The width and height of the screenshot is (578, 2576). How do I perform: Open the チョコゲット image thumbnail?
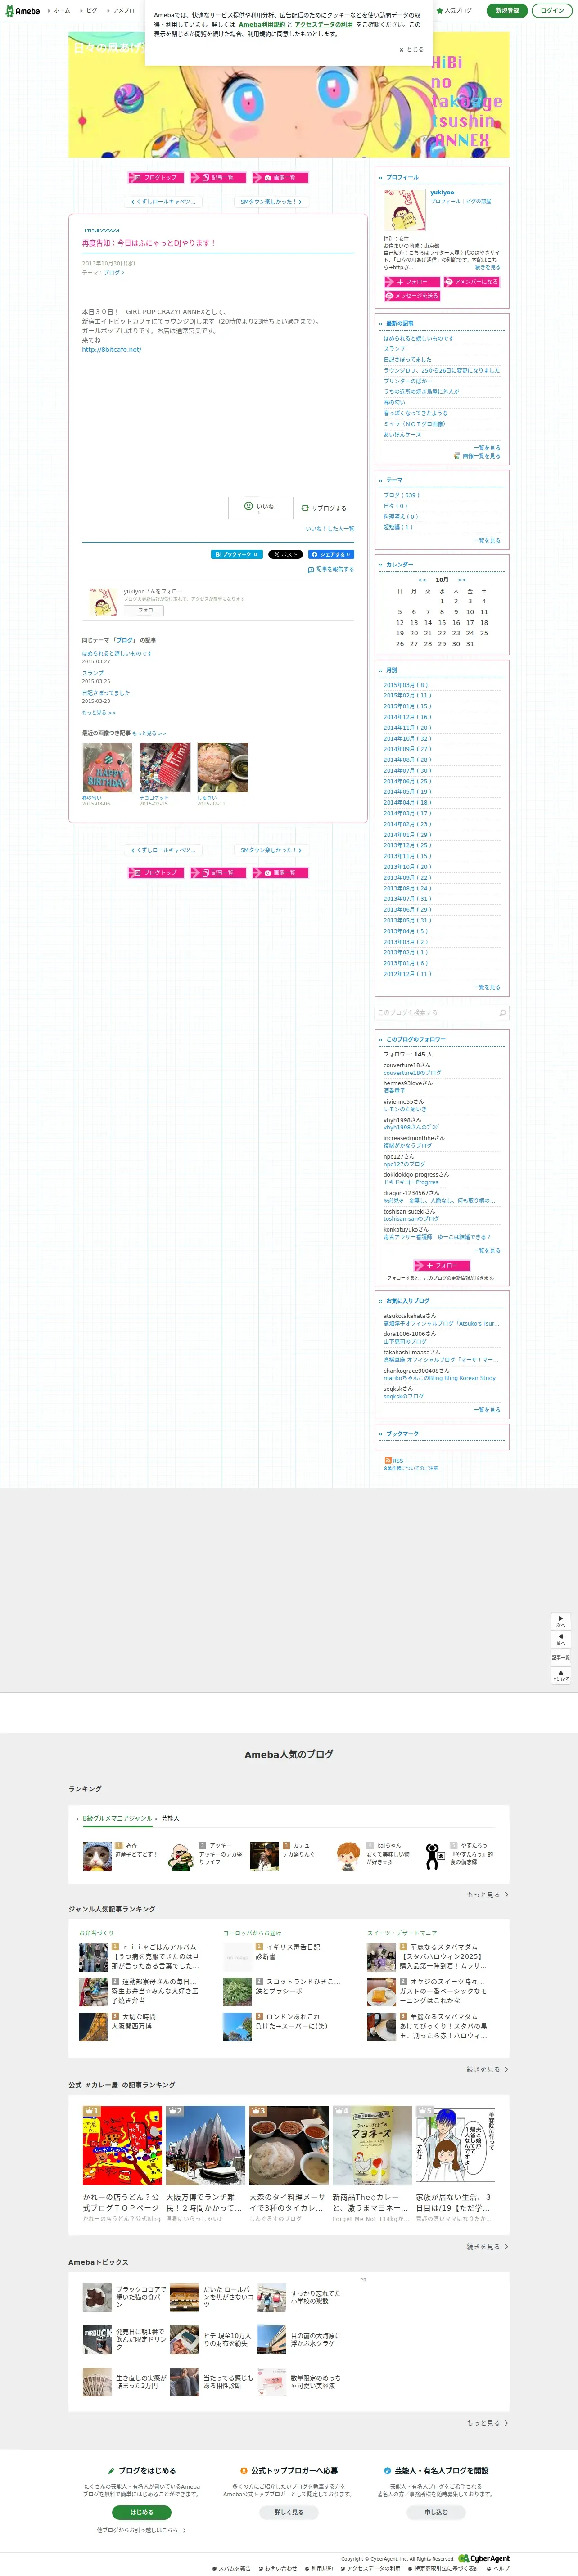pyautogui.click(x=165, y=768)
